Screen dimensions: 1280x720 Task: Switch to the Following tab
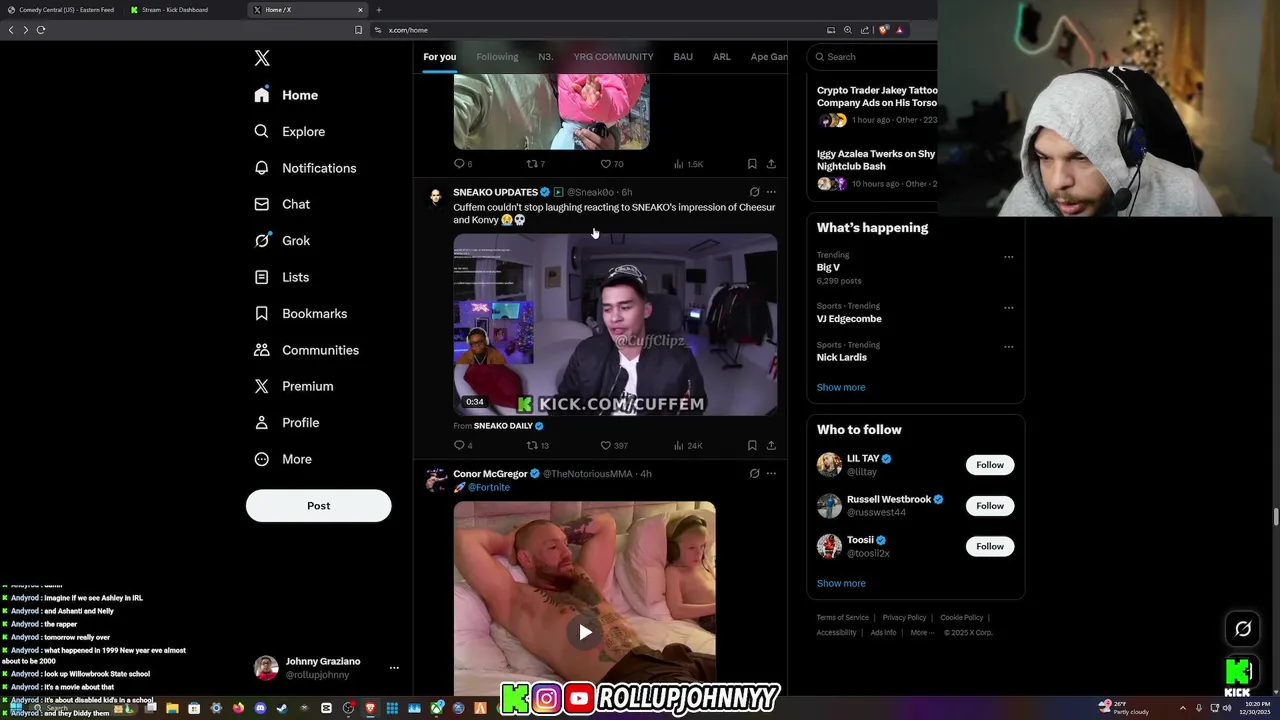point(497,57)
